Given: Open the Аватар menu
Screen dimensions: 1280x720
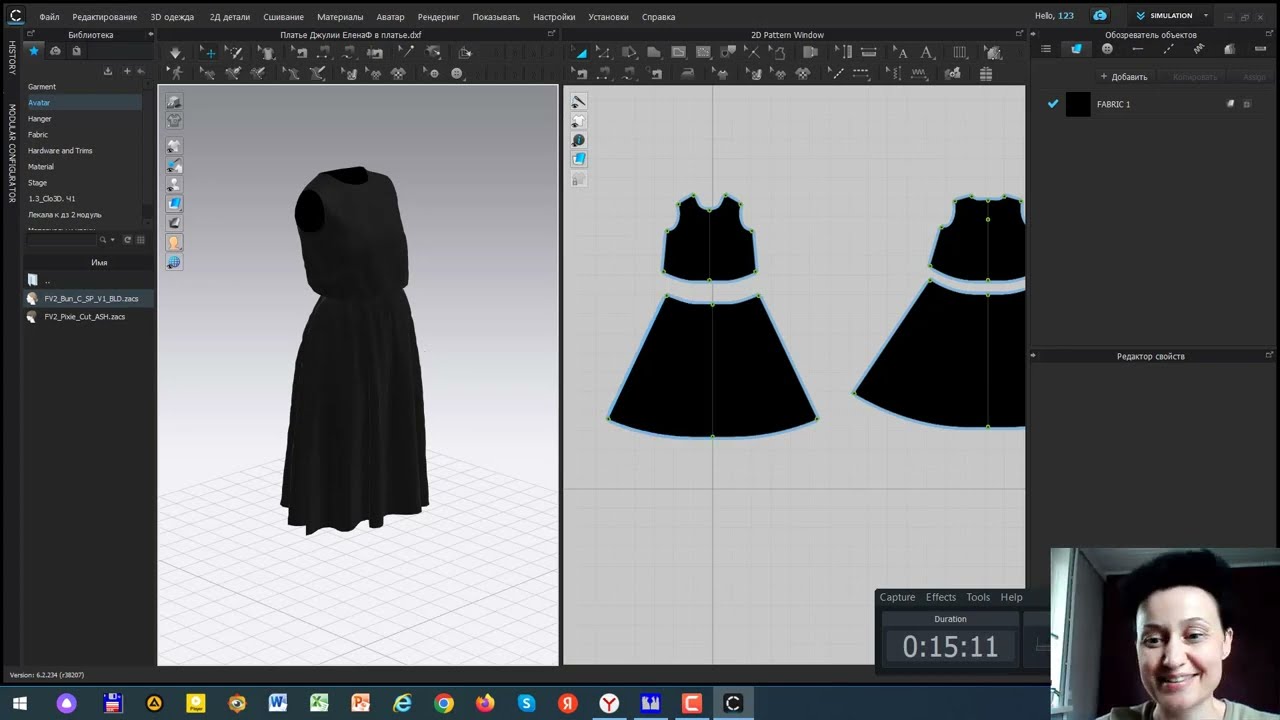Looking at the screenshot, I should (x=391, y=17).
